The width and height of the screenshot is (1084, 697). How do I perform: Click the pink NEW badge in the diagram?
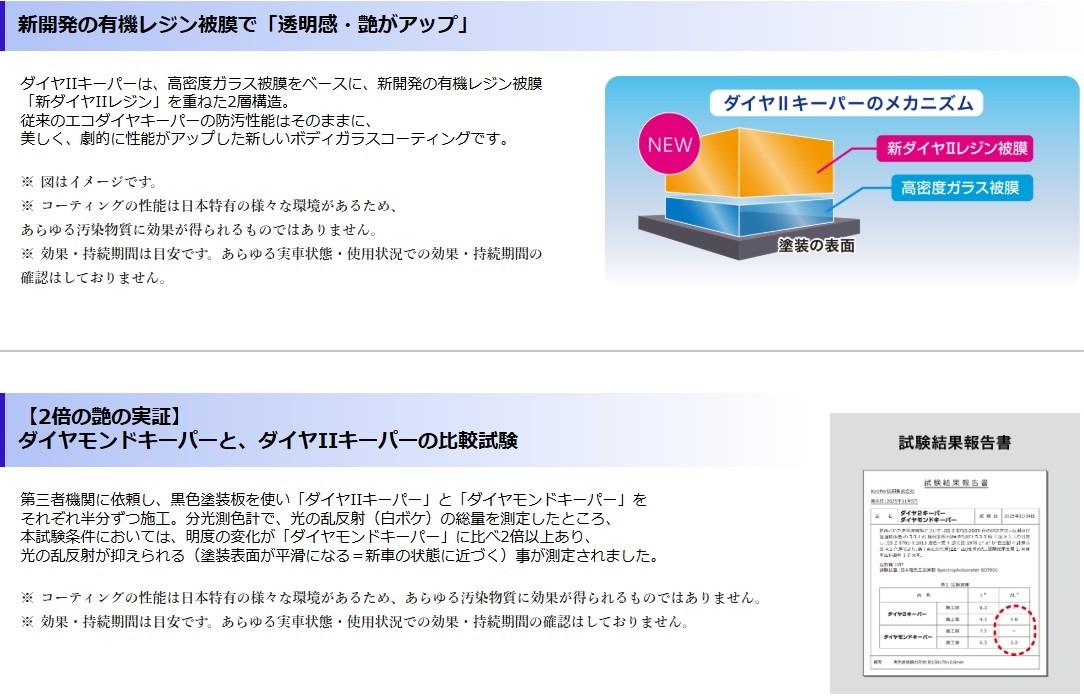coord(669,144)
